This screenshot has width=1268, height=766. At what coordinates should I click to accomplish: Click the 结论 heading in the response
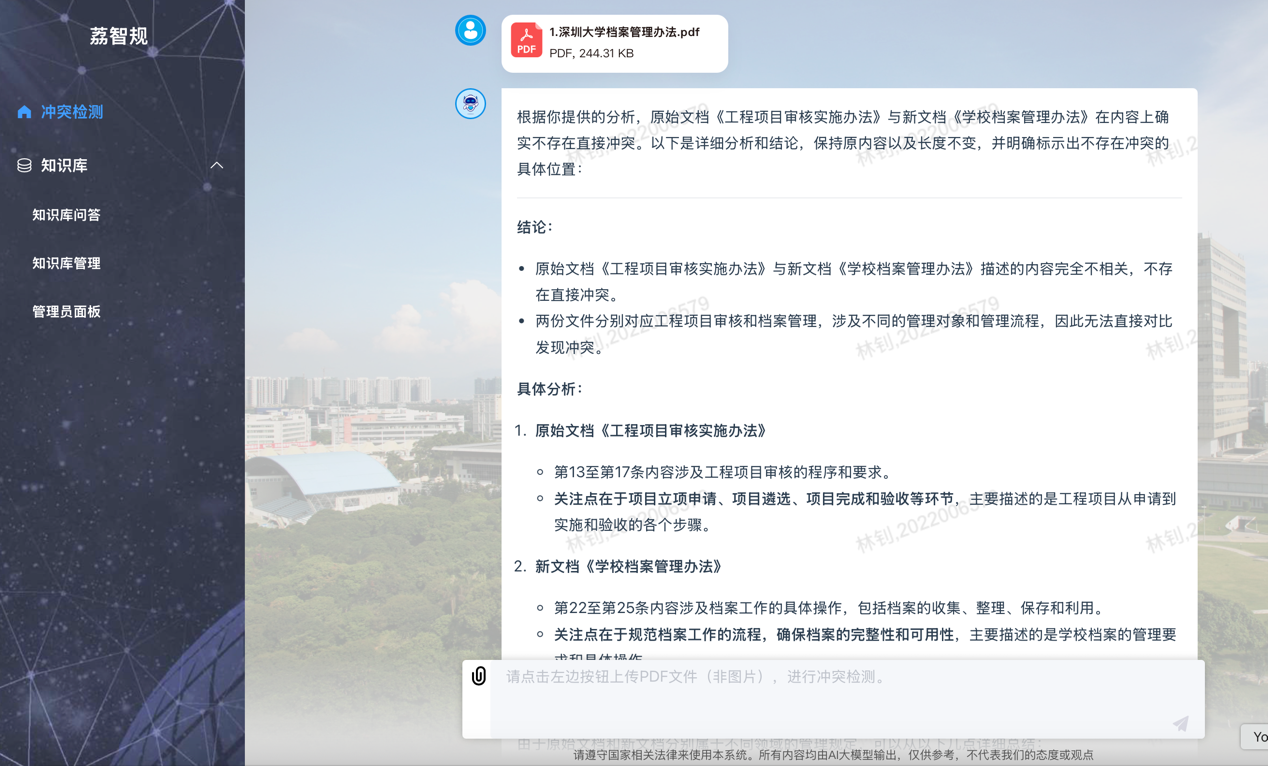pos(535,227)
